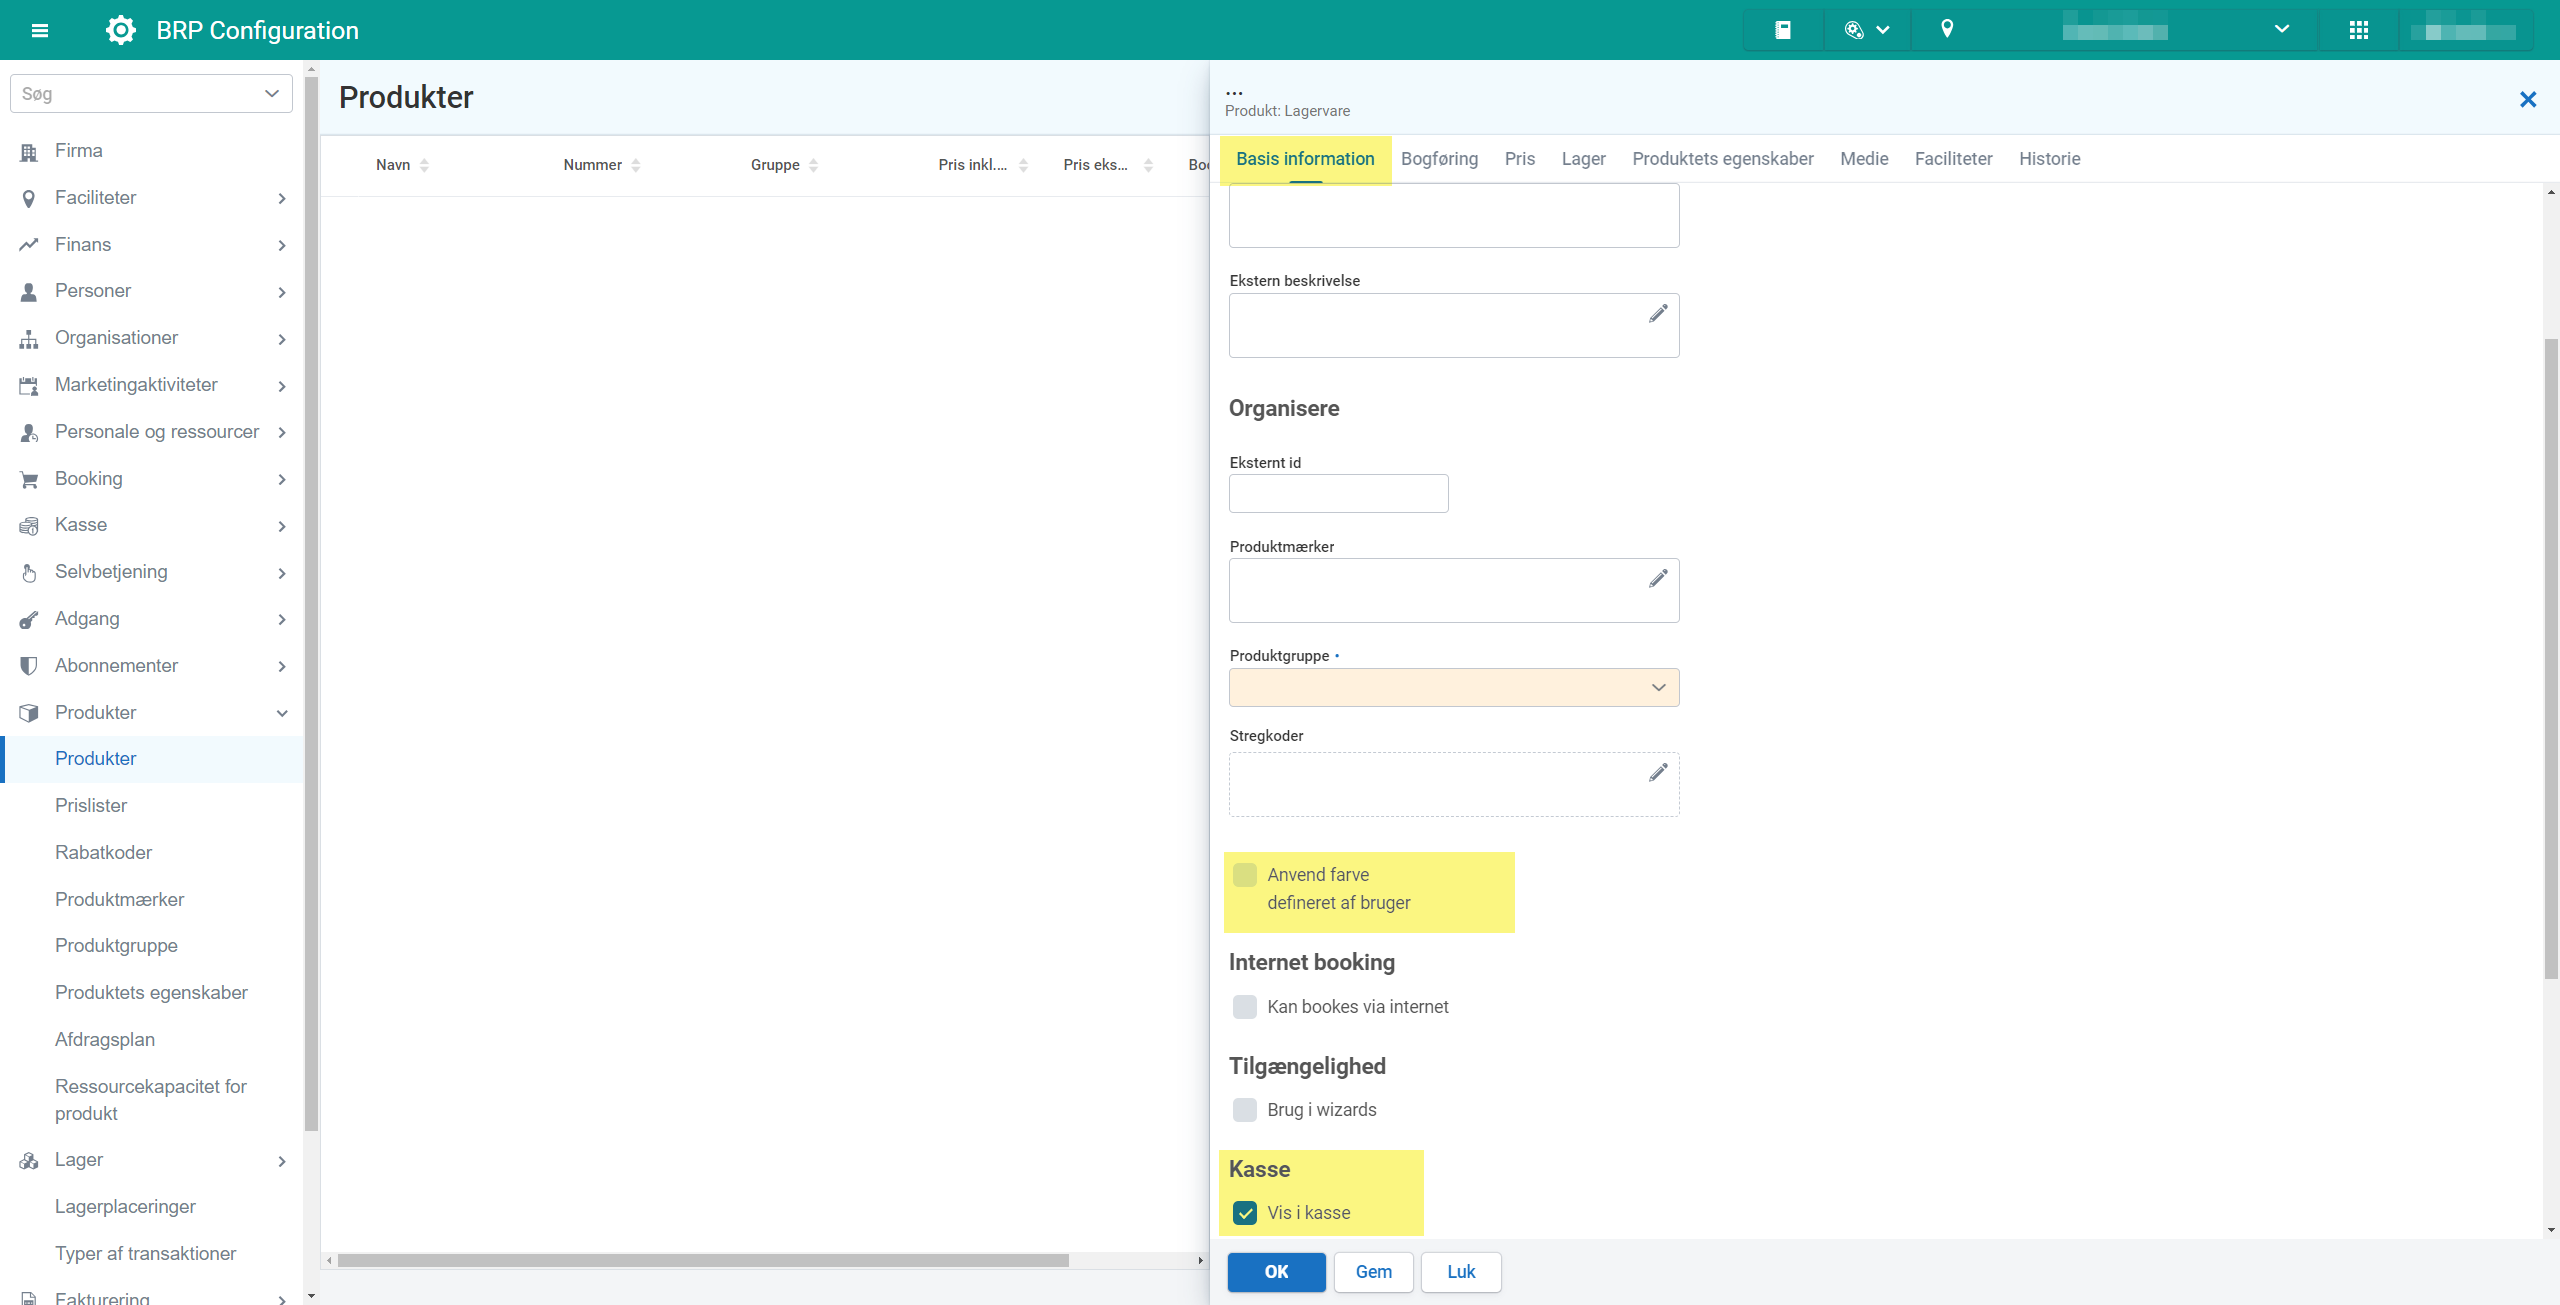Open the calculator icon in top bar
This screenshot has height=1305, width=2560.
tap(1782, 30)
